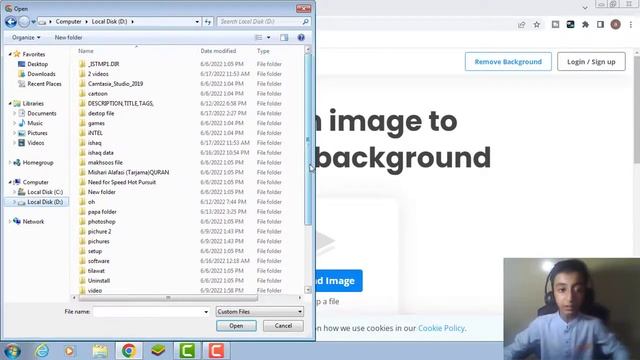640x360 pixels.
Task: Open the green Camtasia taskbar icon
Action: 187,351
